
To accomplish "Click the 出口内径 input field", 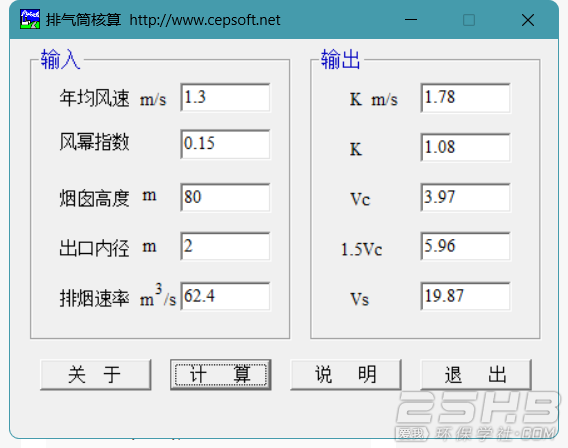I will [225, 246].
